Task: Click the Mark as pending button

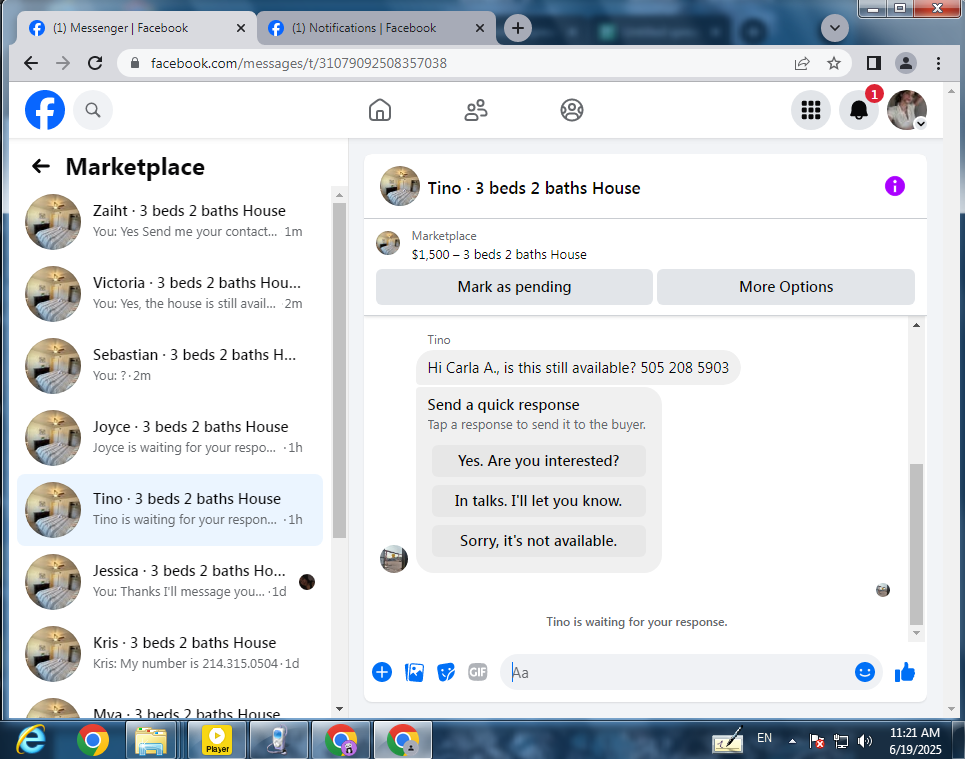Action: (514, 287)
